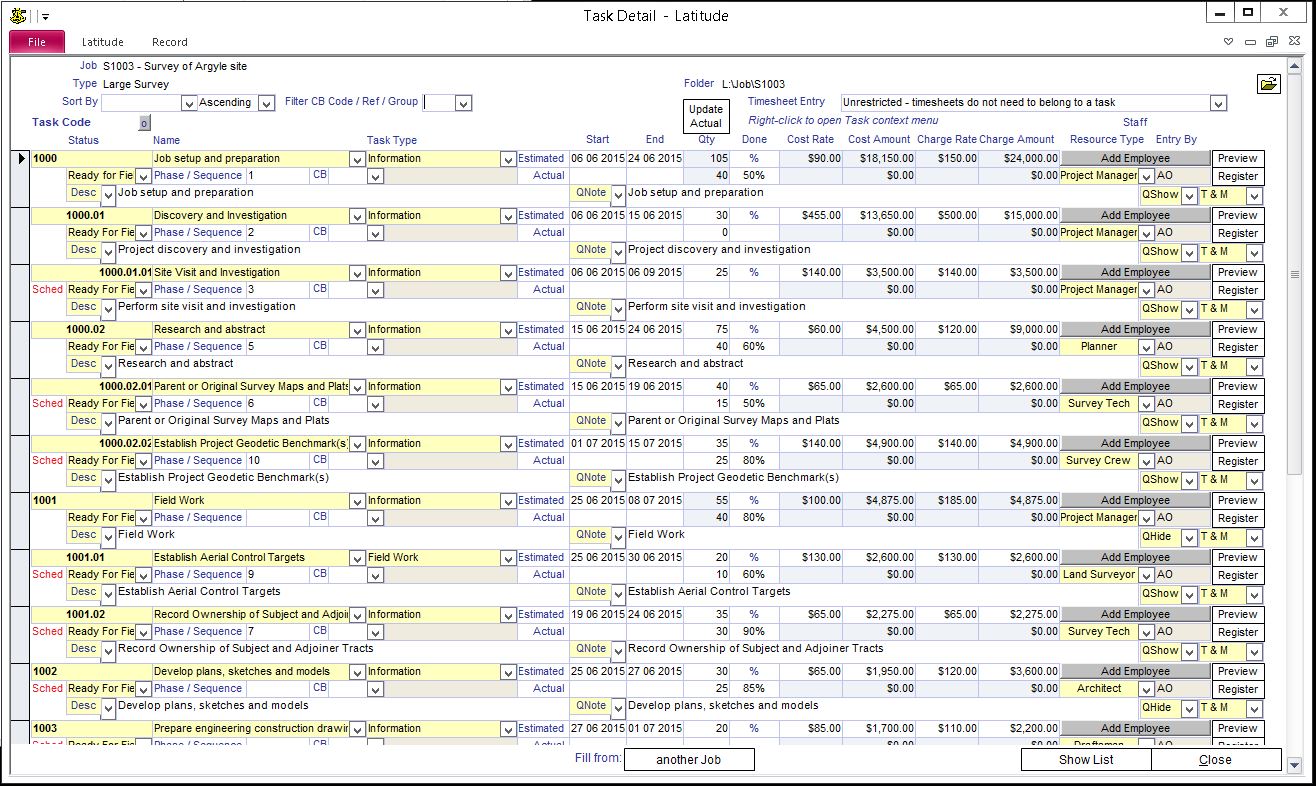Open the Quick Access Toolbar customize arrow
1316x786 pixels.
tap(46, 17)
